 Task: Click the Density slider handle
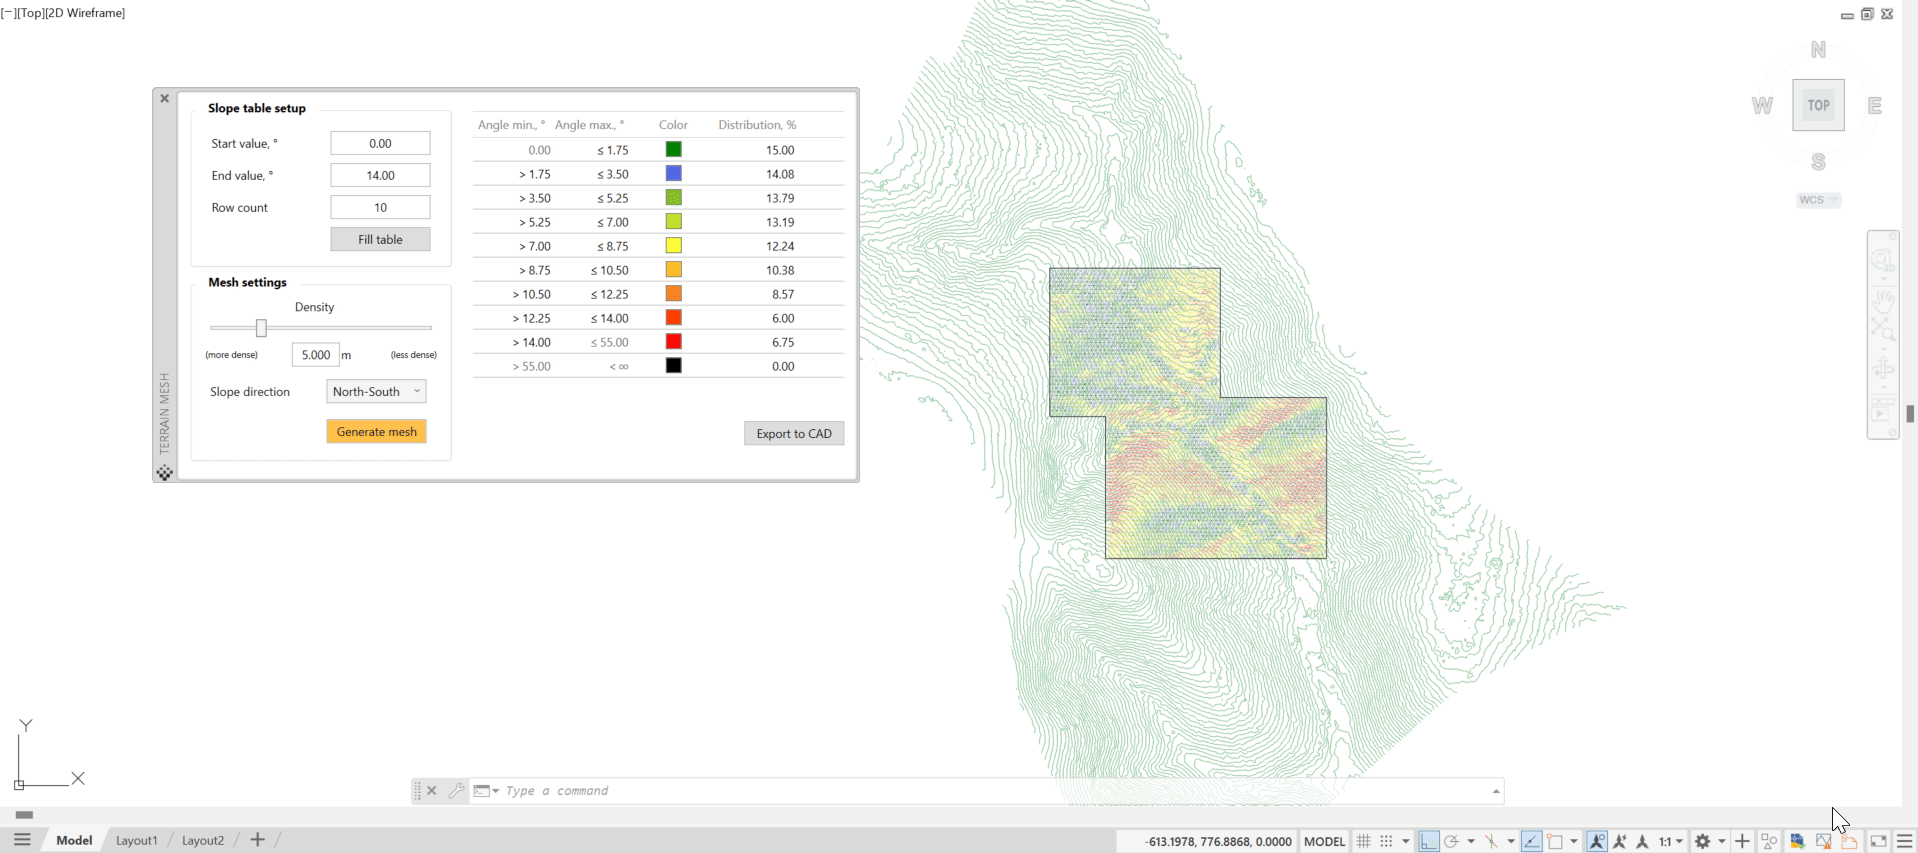point(261,328)
